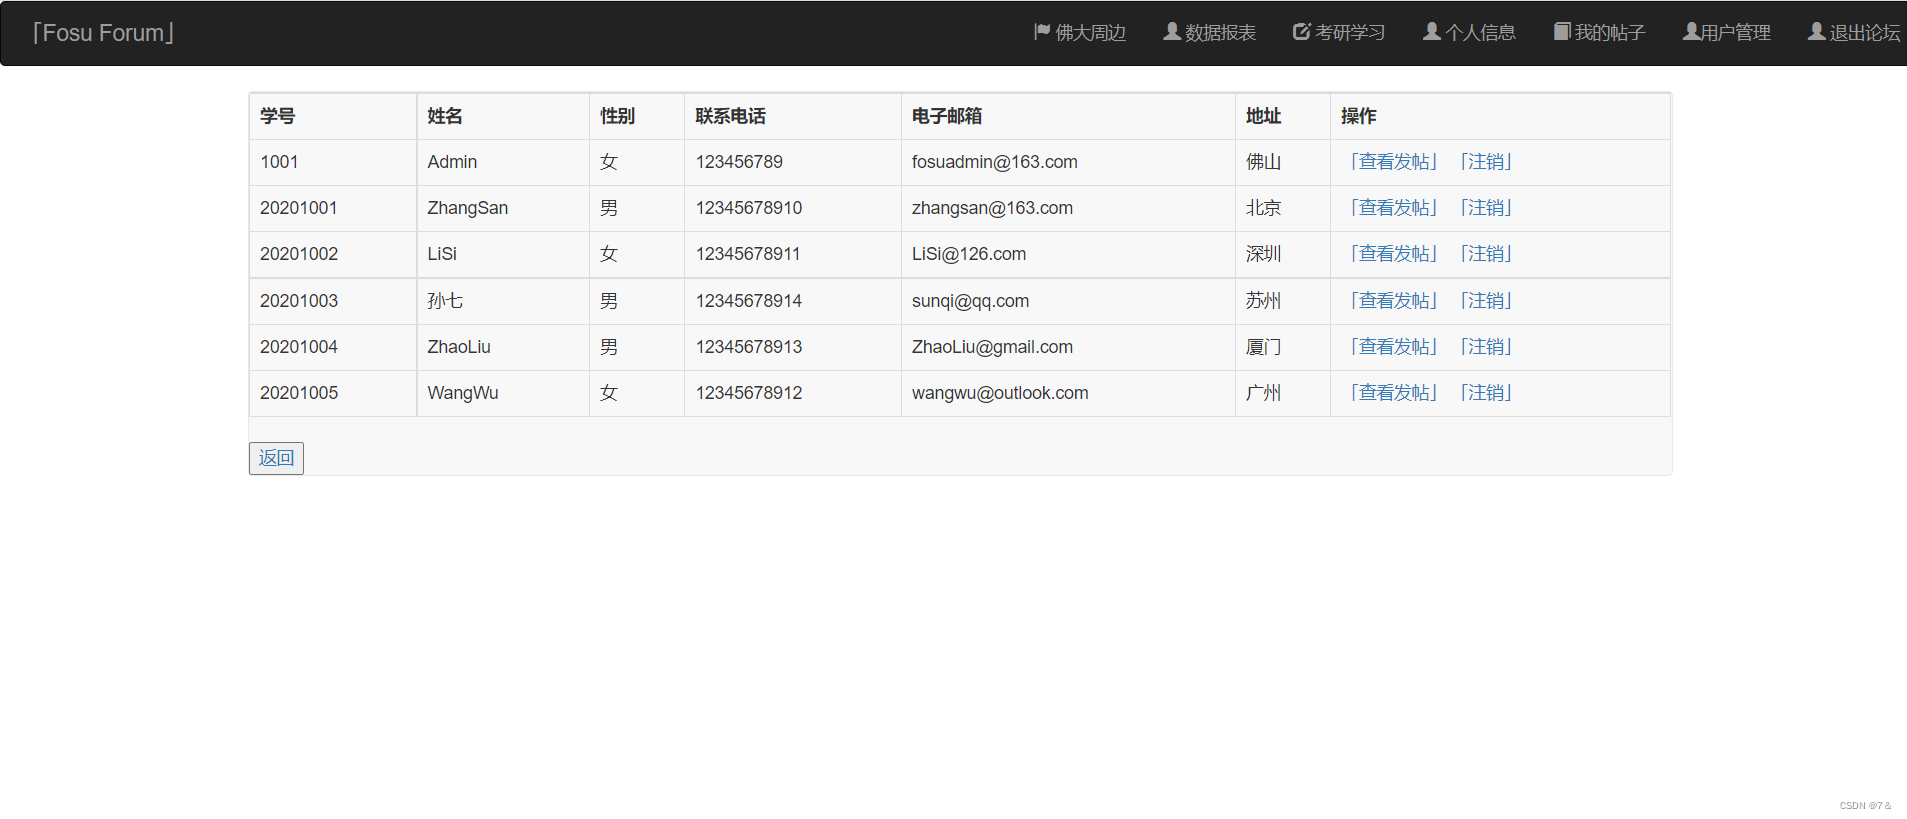This screenshot has height=819, width=1907.
Task: Click phone number 12345678910
Action: pyautogui.click(x=749, y=208)
